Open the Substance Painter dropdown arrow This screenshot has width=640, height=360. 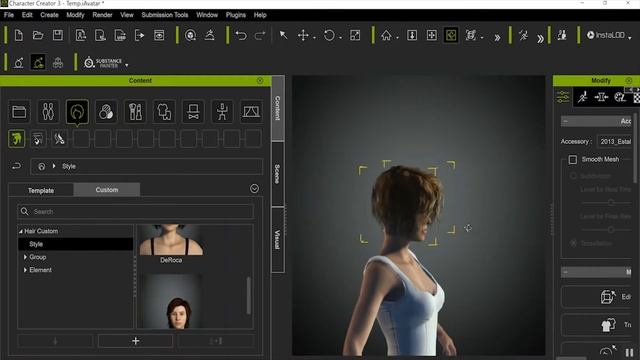click(x=127, y=65)
